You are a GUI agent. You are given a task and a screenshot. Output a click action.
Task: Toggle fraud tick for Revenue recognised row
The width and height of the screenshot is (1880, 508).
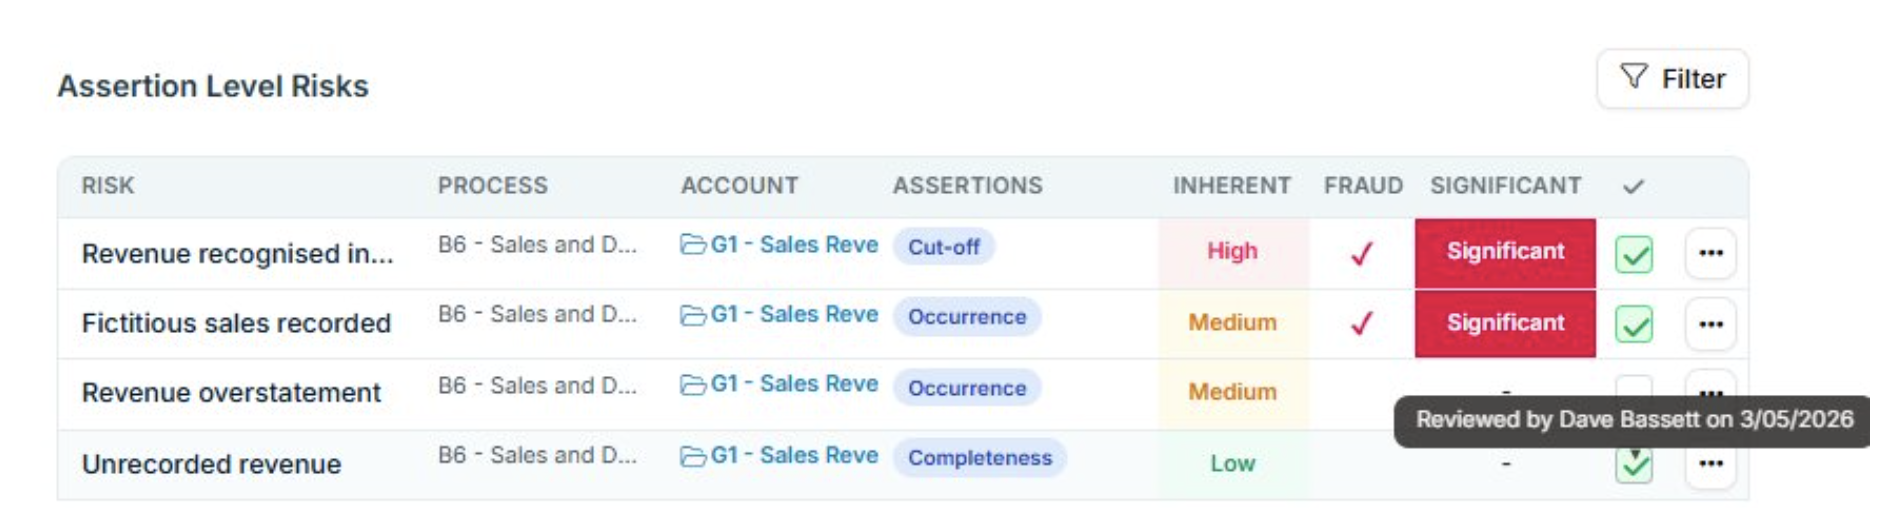coord(1361,253)
